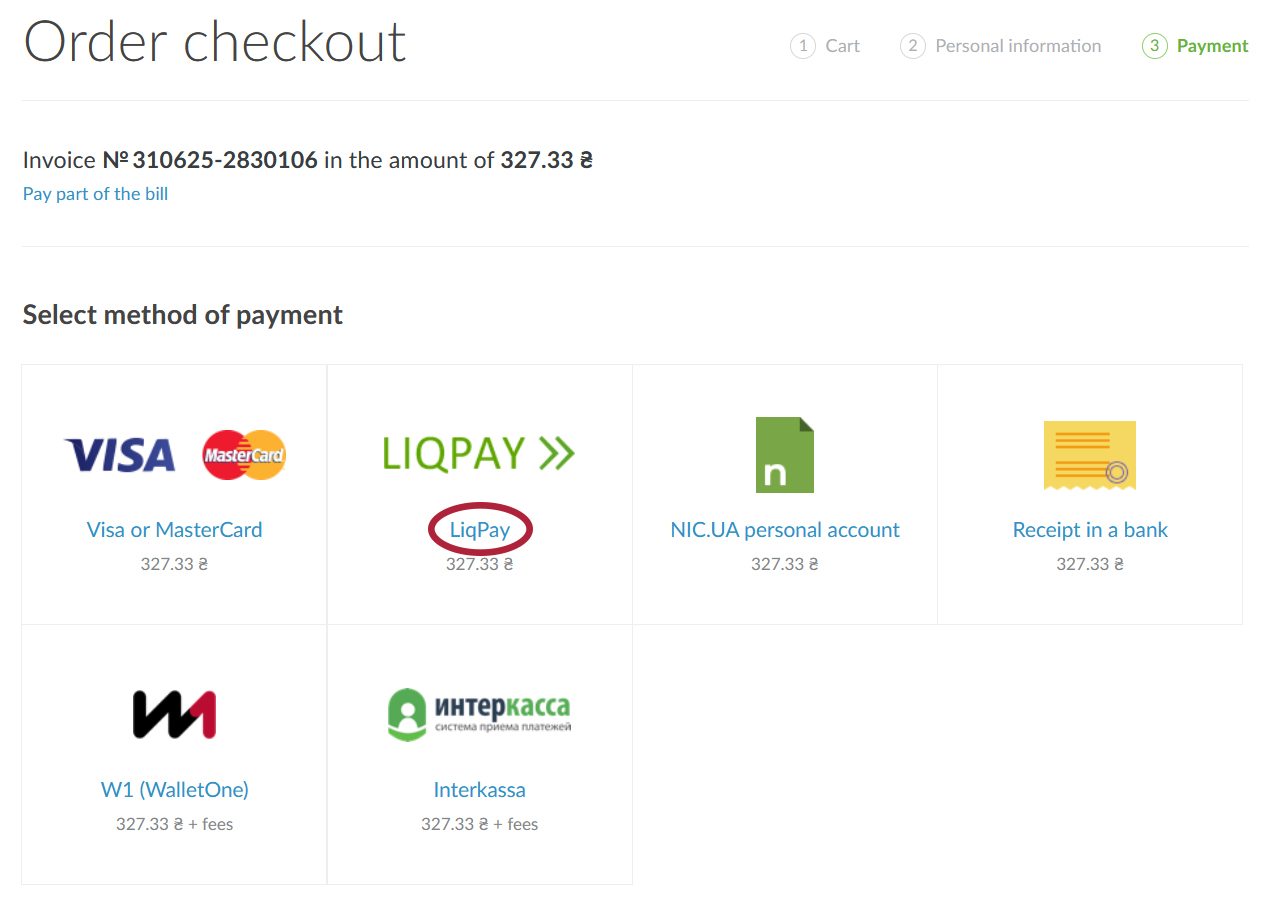Click the Interkassa logo image
The image size is (1267, 903).
(479, 713)
